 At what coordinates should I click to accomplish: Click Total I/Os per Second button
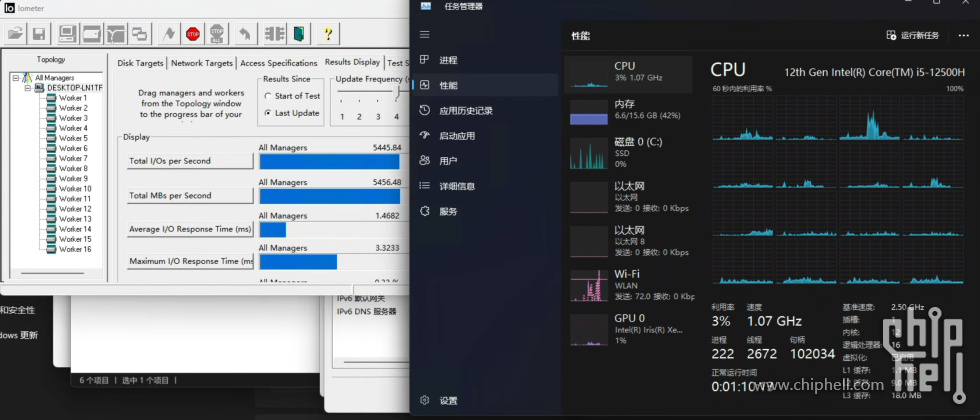190,161
